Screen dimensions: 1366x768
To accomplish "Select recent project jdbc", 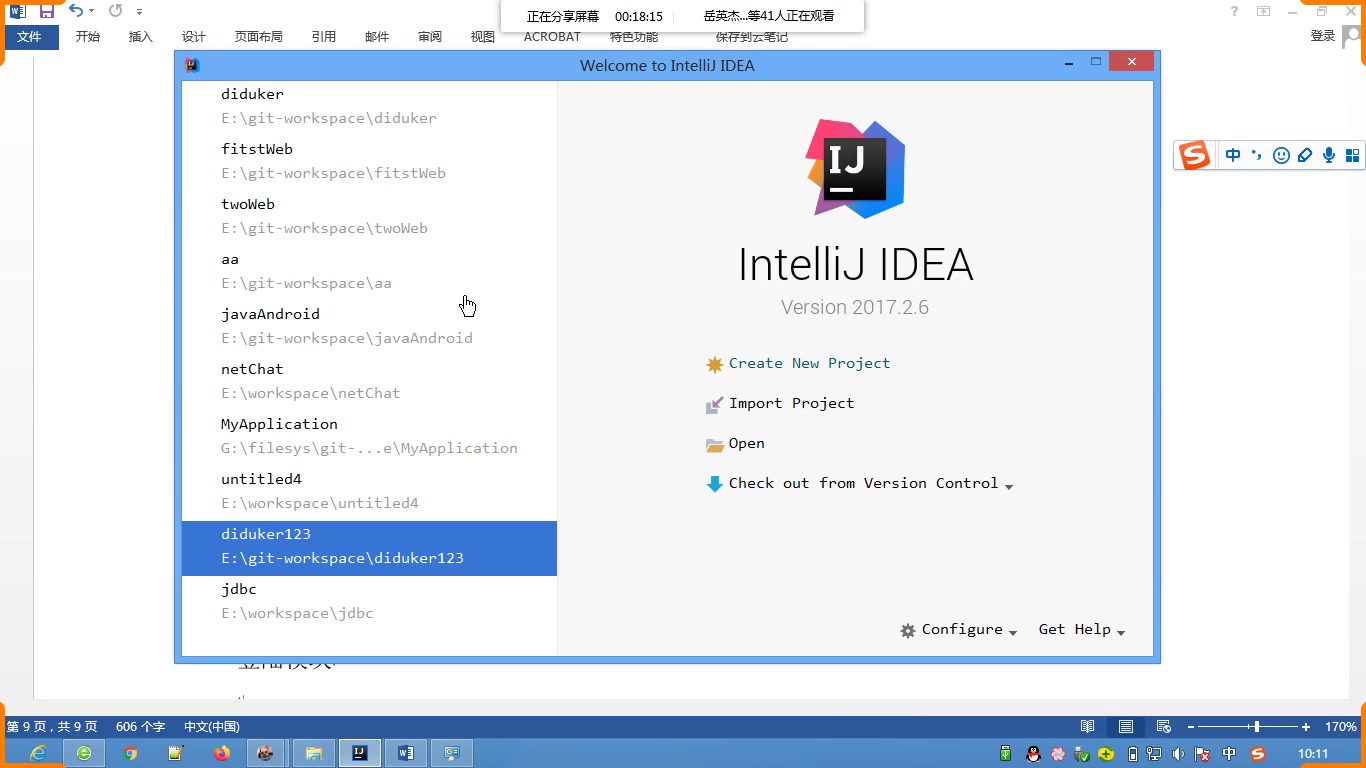I will point(369,601).
